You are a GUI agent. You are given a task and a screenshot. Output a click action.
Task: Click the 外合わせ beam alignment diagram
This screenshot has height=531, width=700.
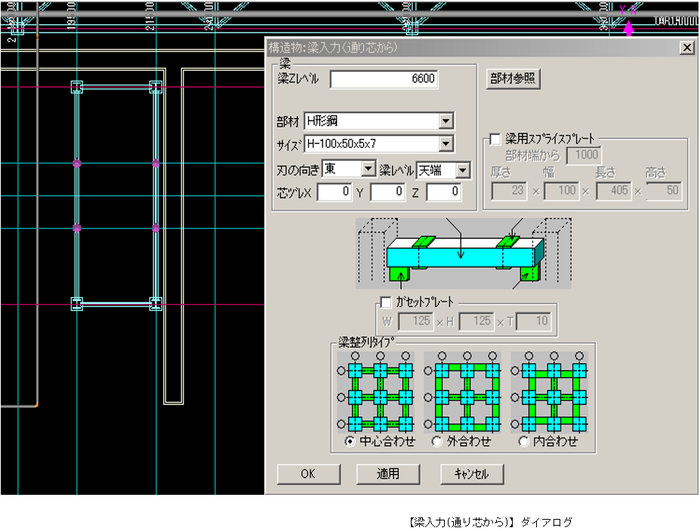point(465,392)
